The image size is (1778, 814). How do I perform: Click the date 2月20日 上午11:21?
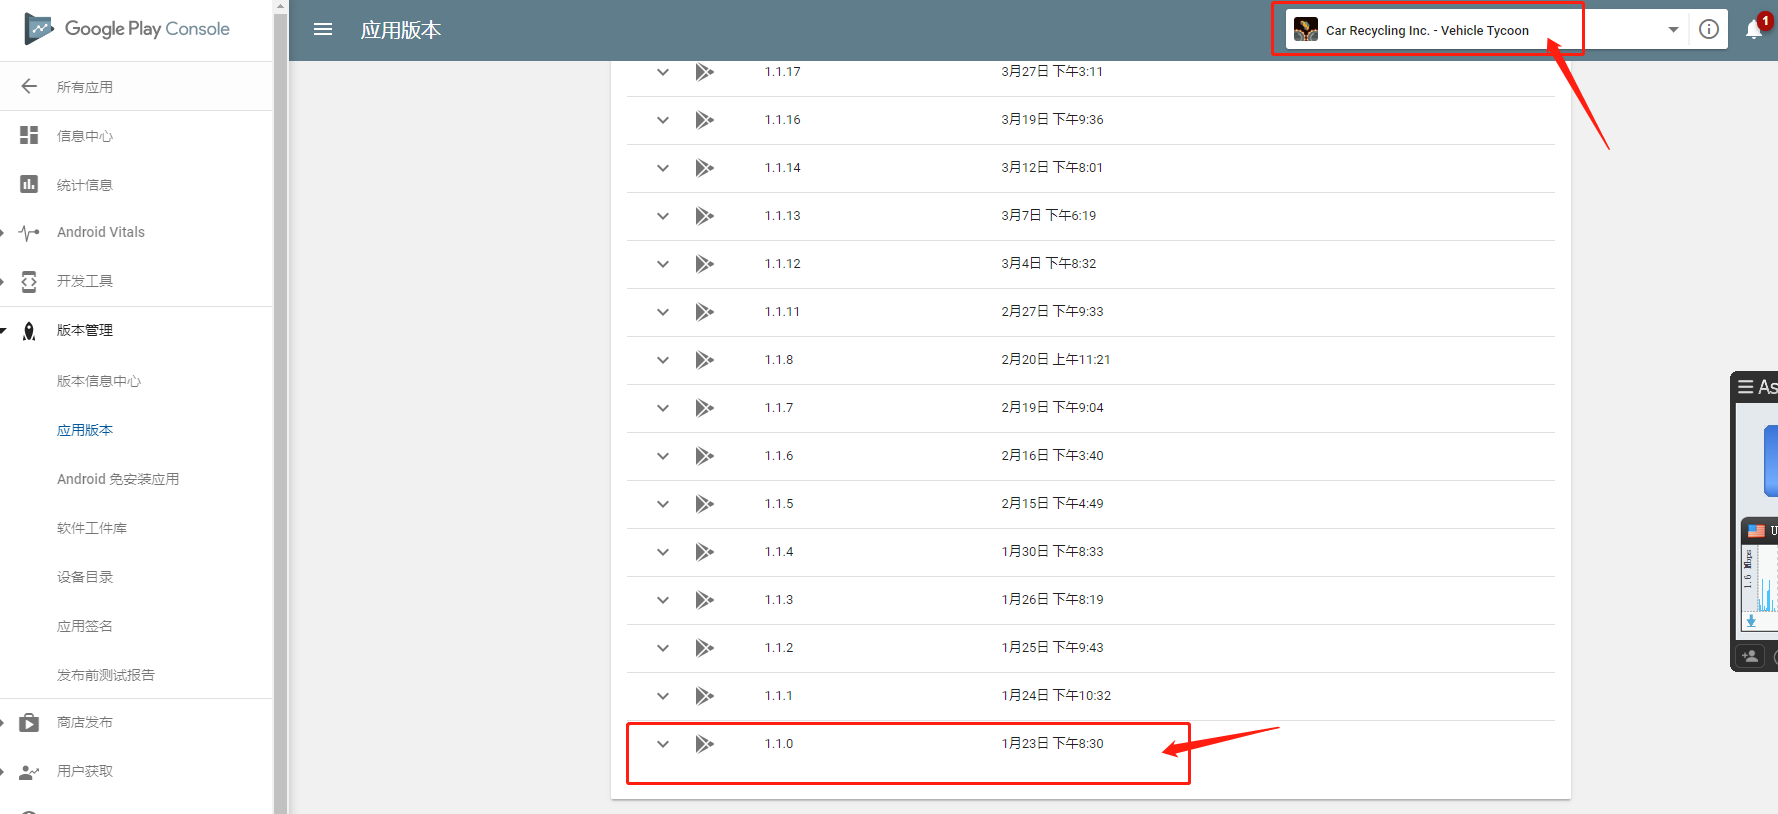pos(1055,359)
